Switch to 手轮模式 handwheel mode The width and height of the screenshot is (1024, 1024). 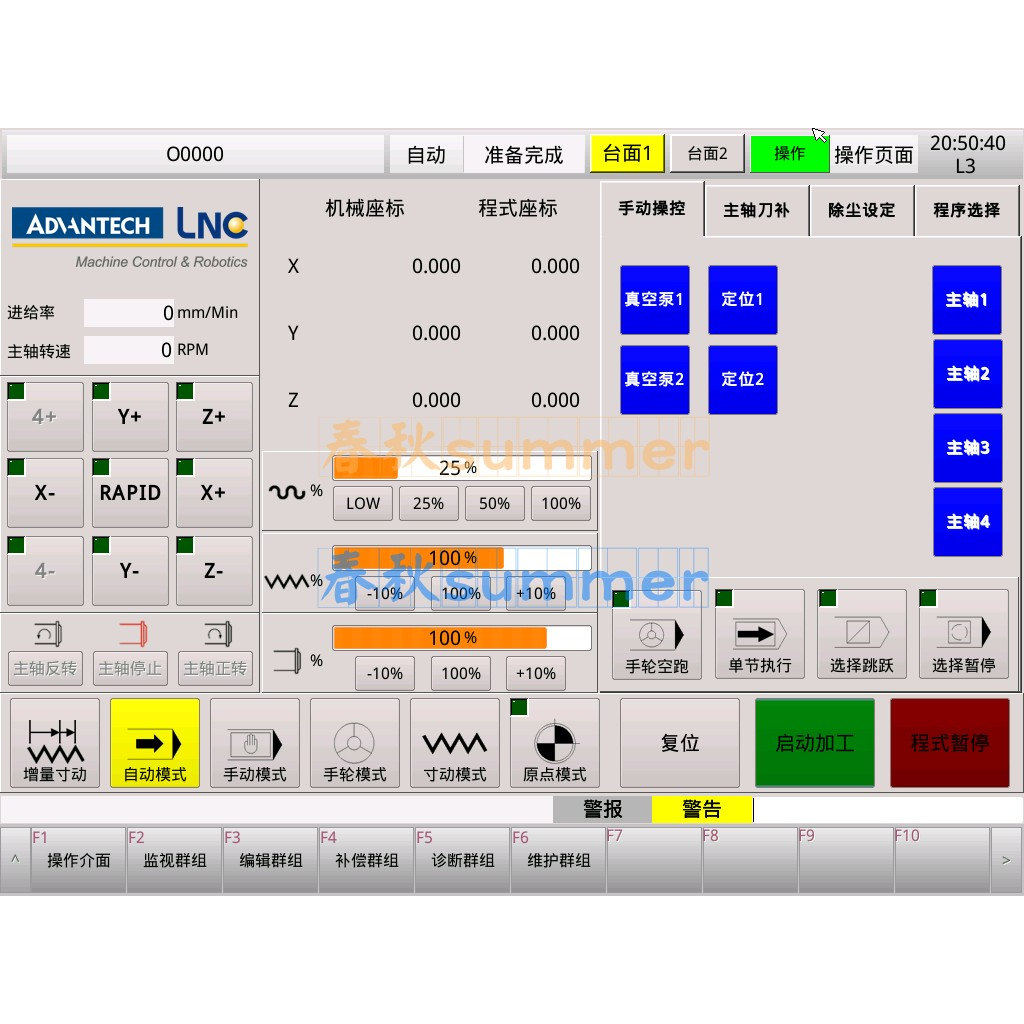click(x=355, y=743)
